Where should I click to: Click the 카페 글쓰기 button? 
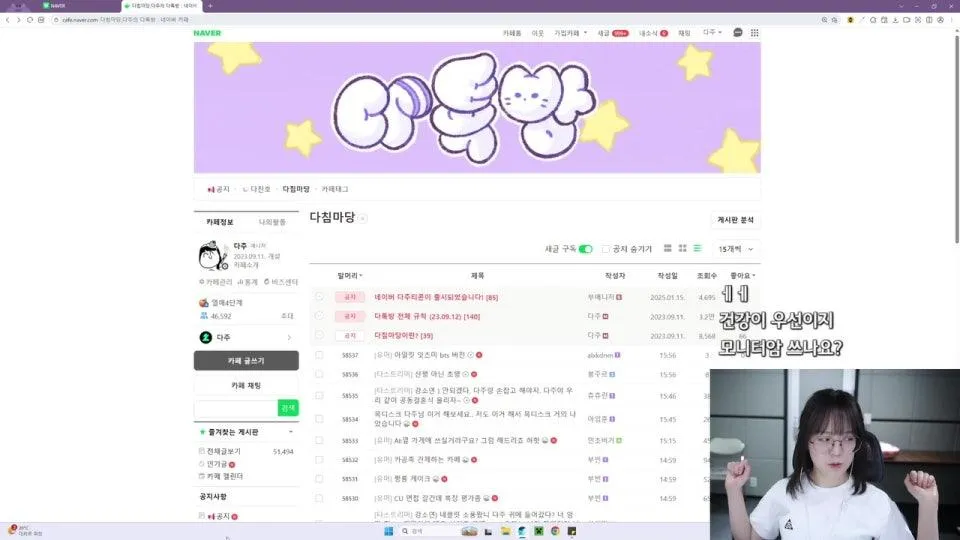pos(246,361)
